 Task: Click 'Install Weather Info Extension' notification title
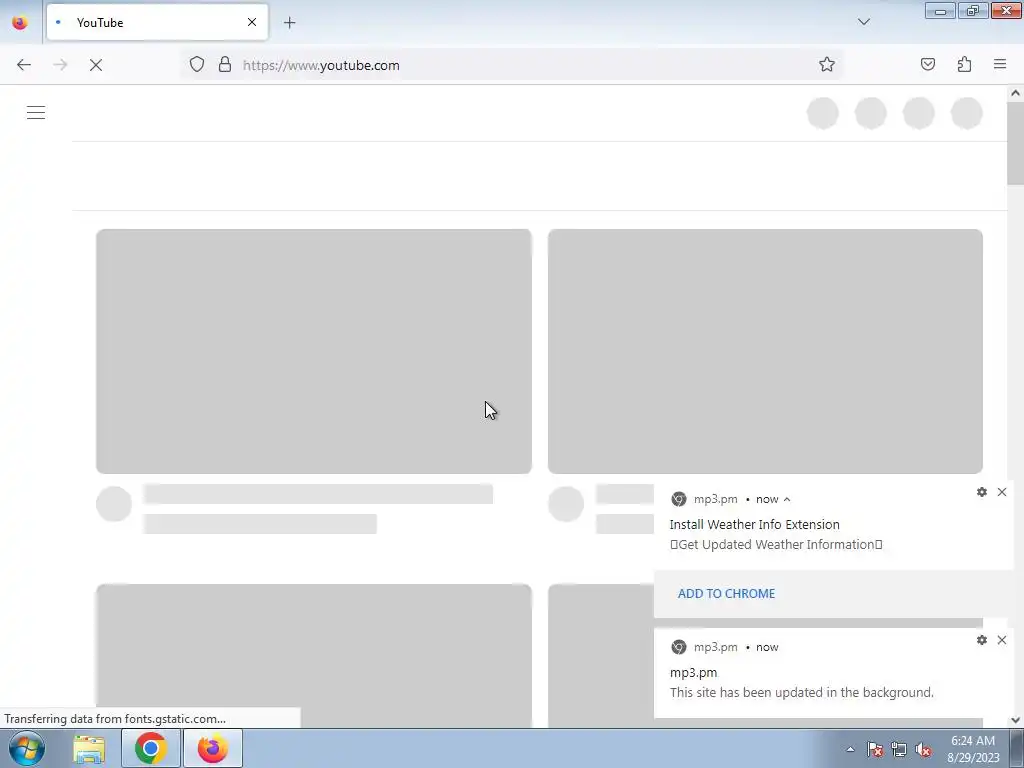[x=754, y=524]
